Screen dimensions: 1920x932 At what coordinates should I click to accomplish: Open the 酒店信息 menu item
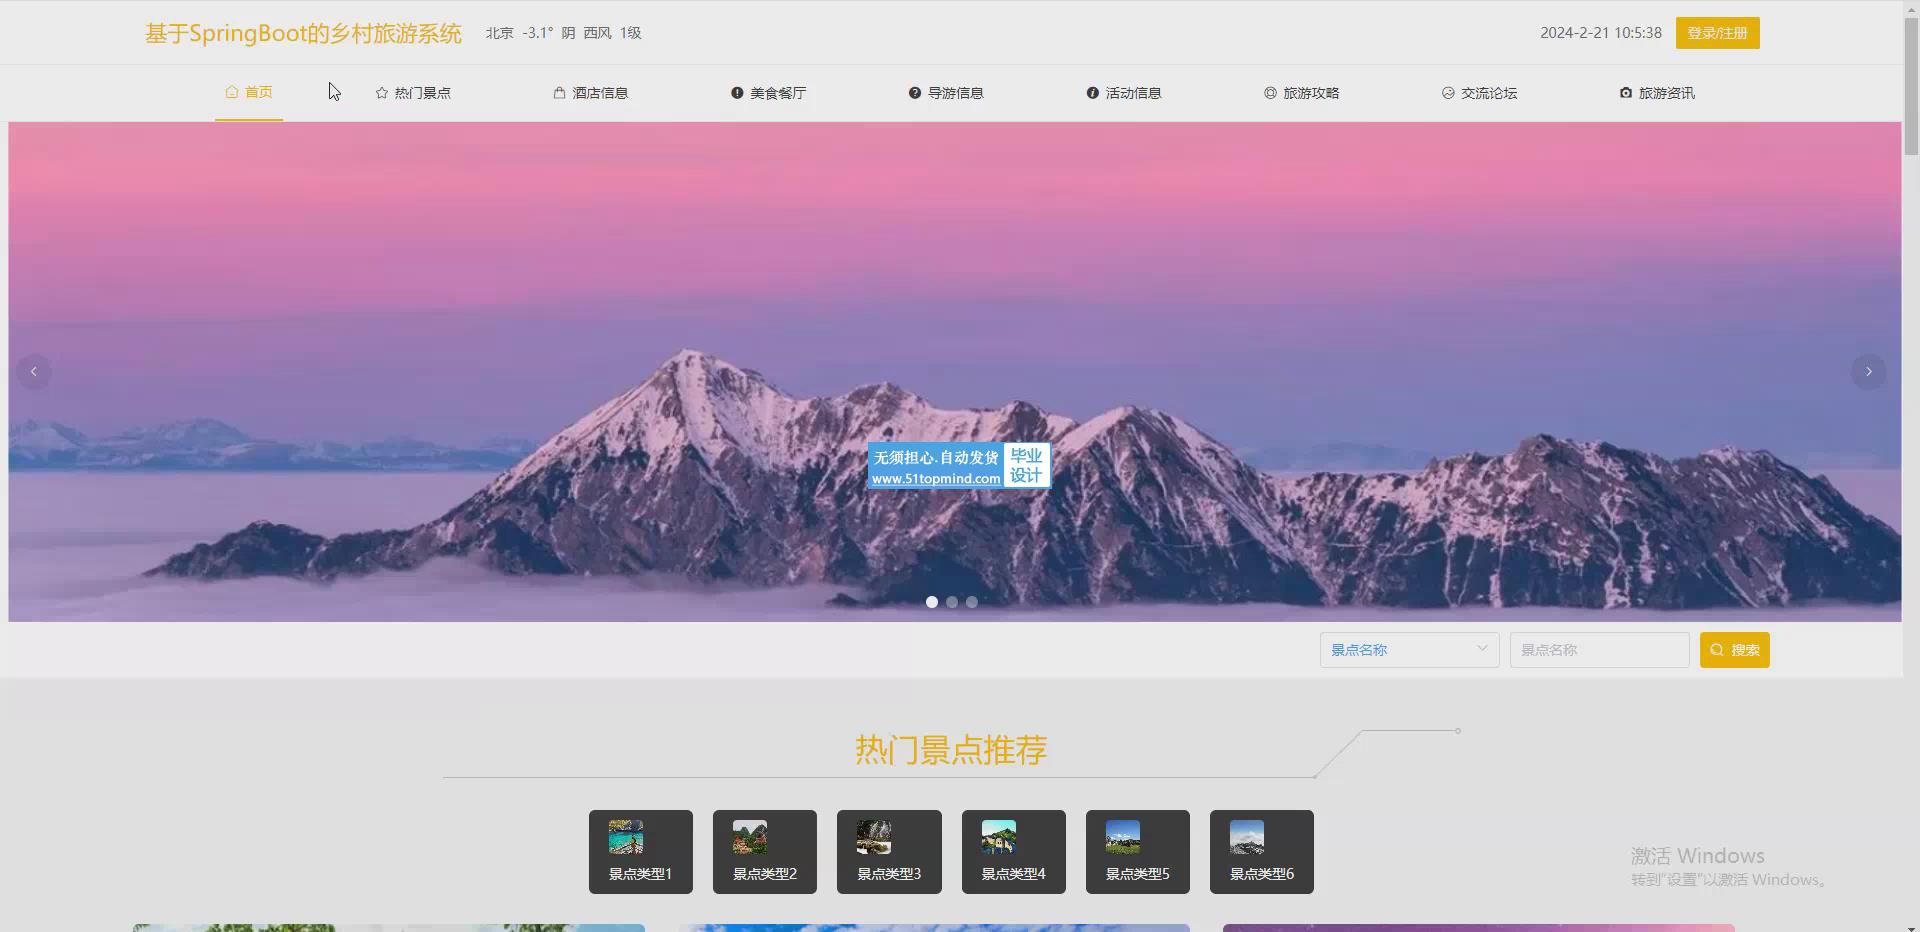click(x=591, y=93)
